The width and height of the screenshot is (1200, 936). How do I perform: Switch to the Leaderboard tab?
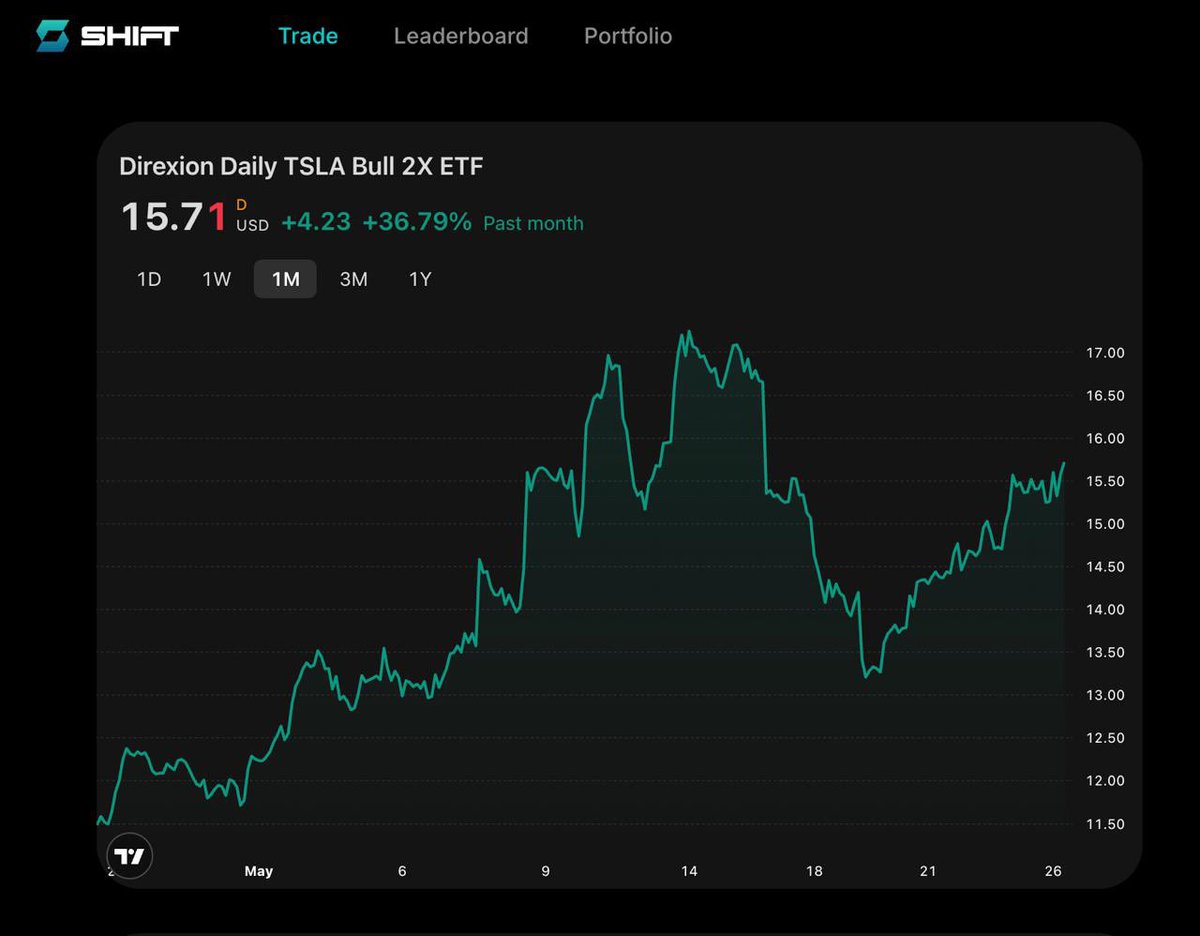point(461,36)
